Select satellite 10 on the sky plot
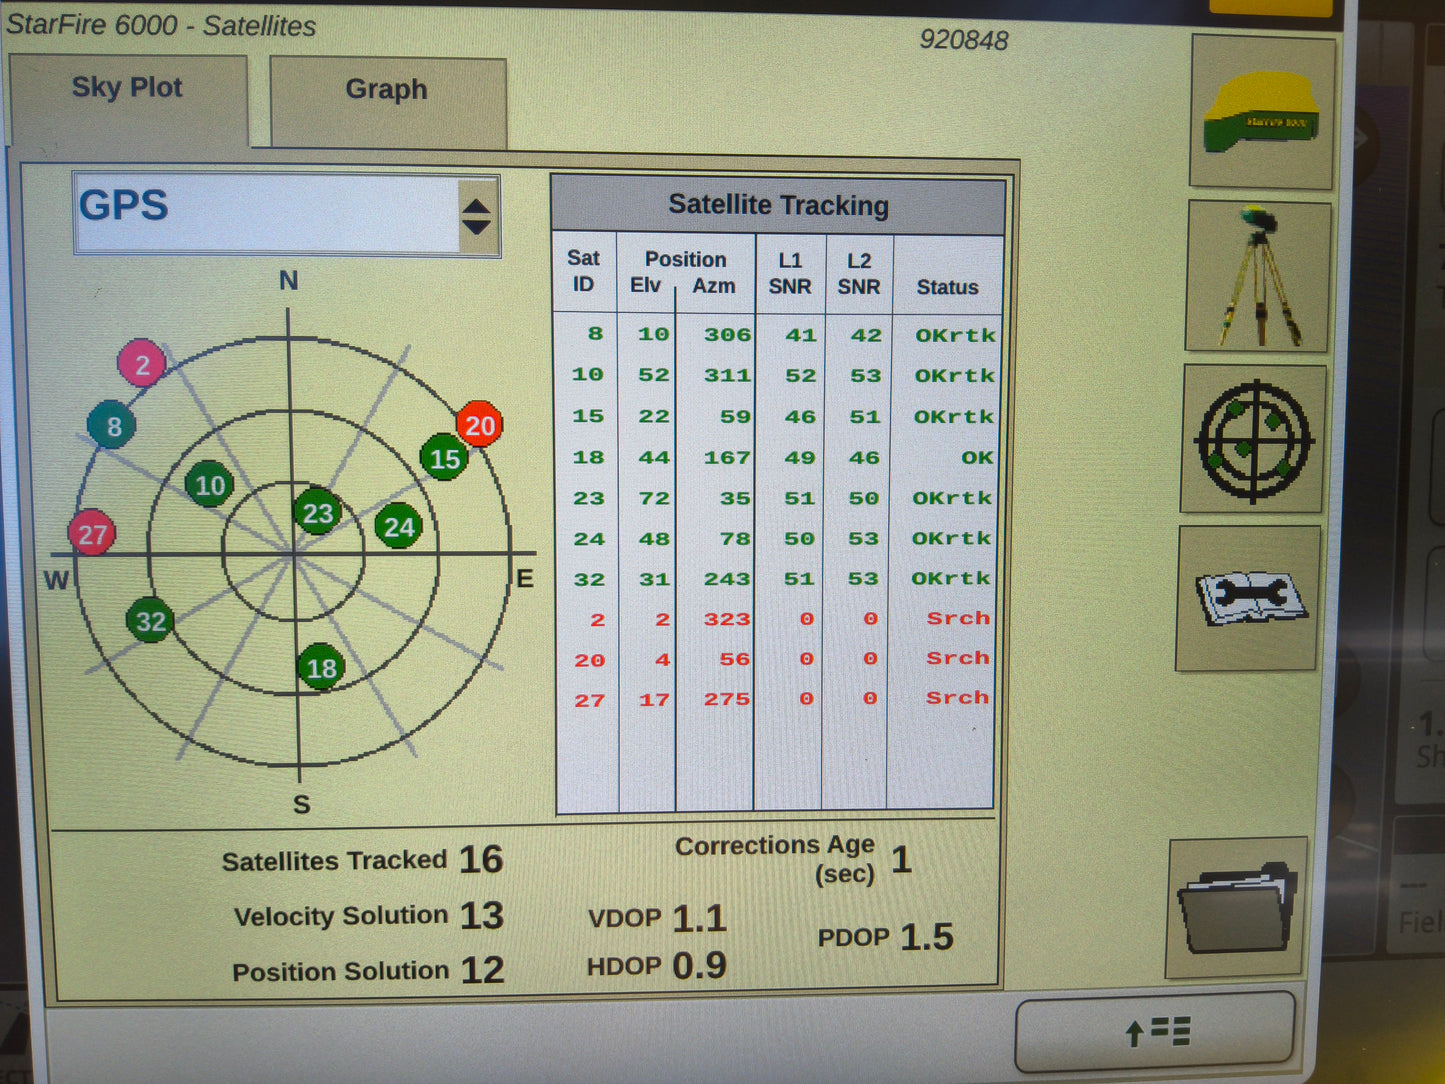1445x1084 pixels. (x=210, y=485)
